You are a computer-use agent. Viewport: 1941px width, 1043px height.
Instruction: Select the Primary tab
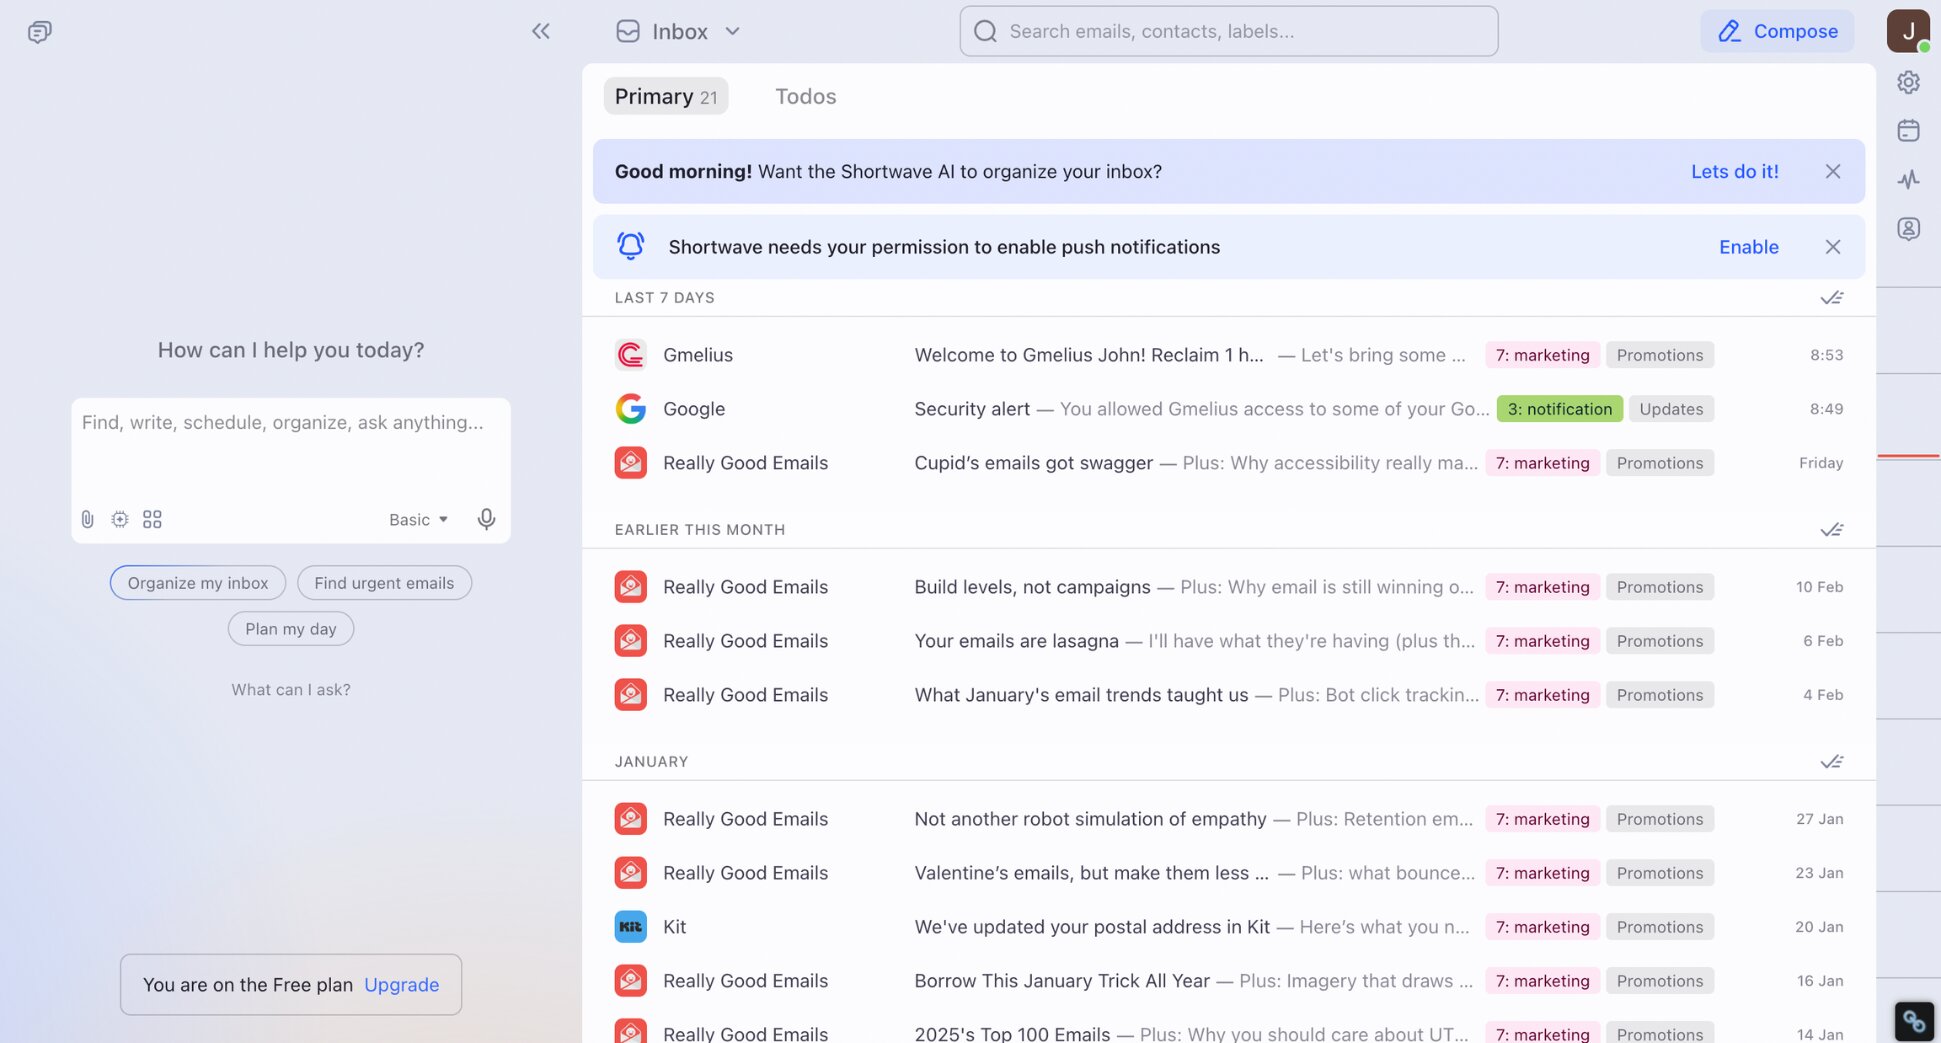[665, 96]
